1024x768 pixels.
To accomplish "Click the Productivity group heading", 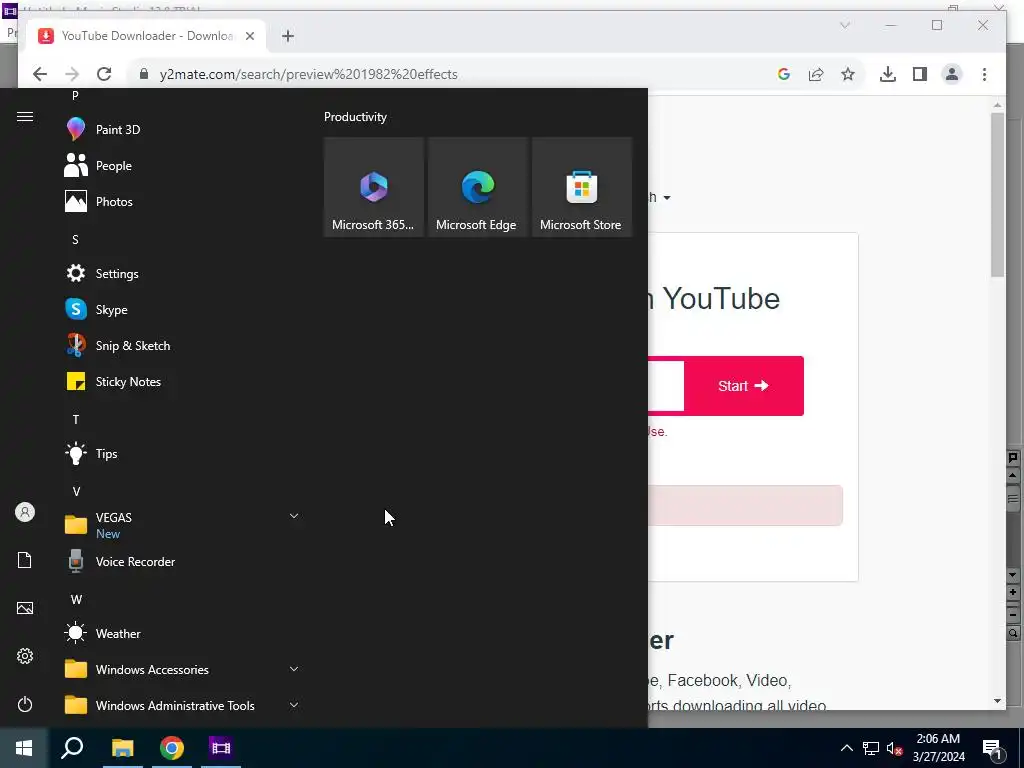I will coord(355,117).
